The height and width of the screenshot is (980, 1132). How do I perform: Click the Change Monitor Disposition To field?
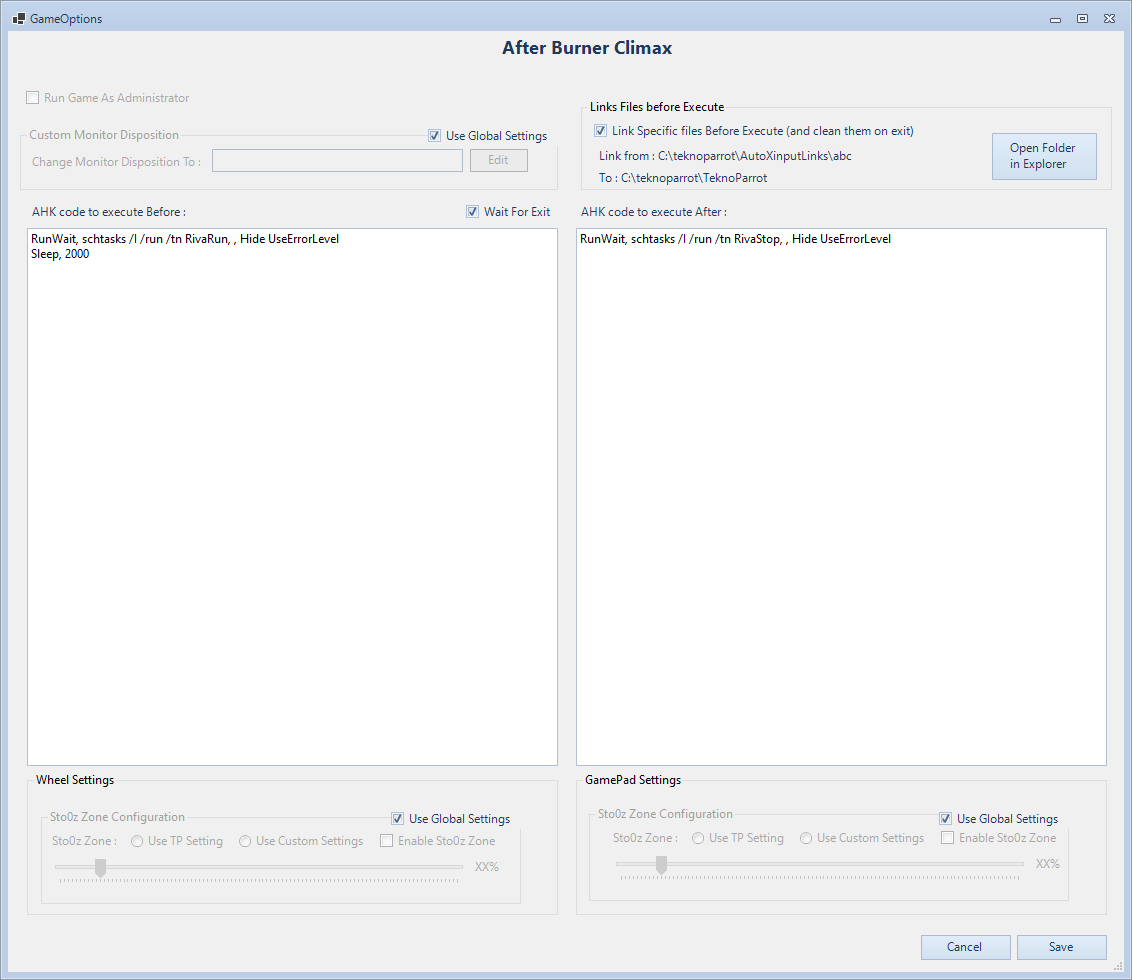click(x=337, y=160)
